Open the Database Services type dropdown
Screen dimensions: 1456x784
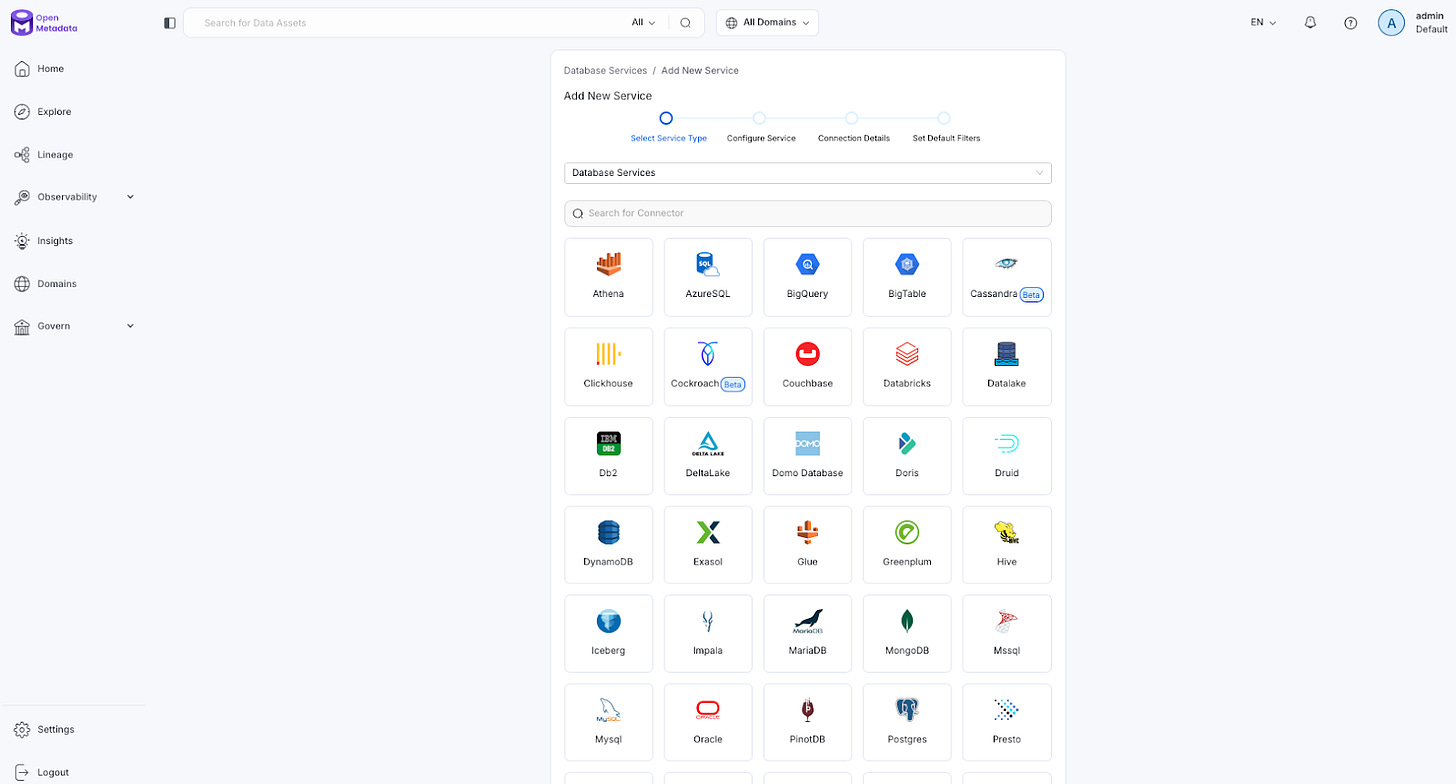pos(808,173)
